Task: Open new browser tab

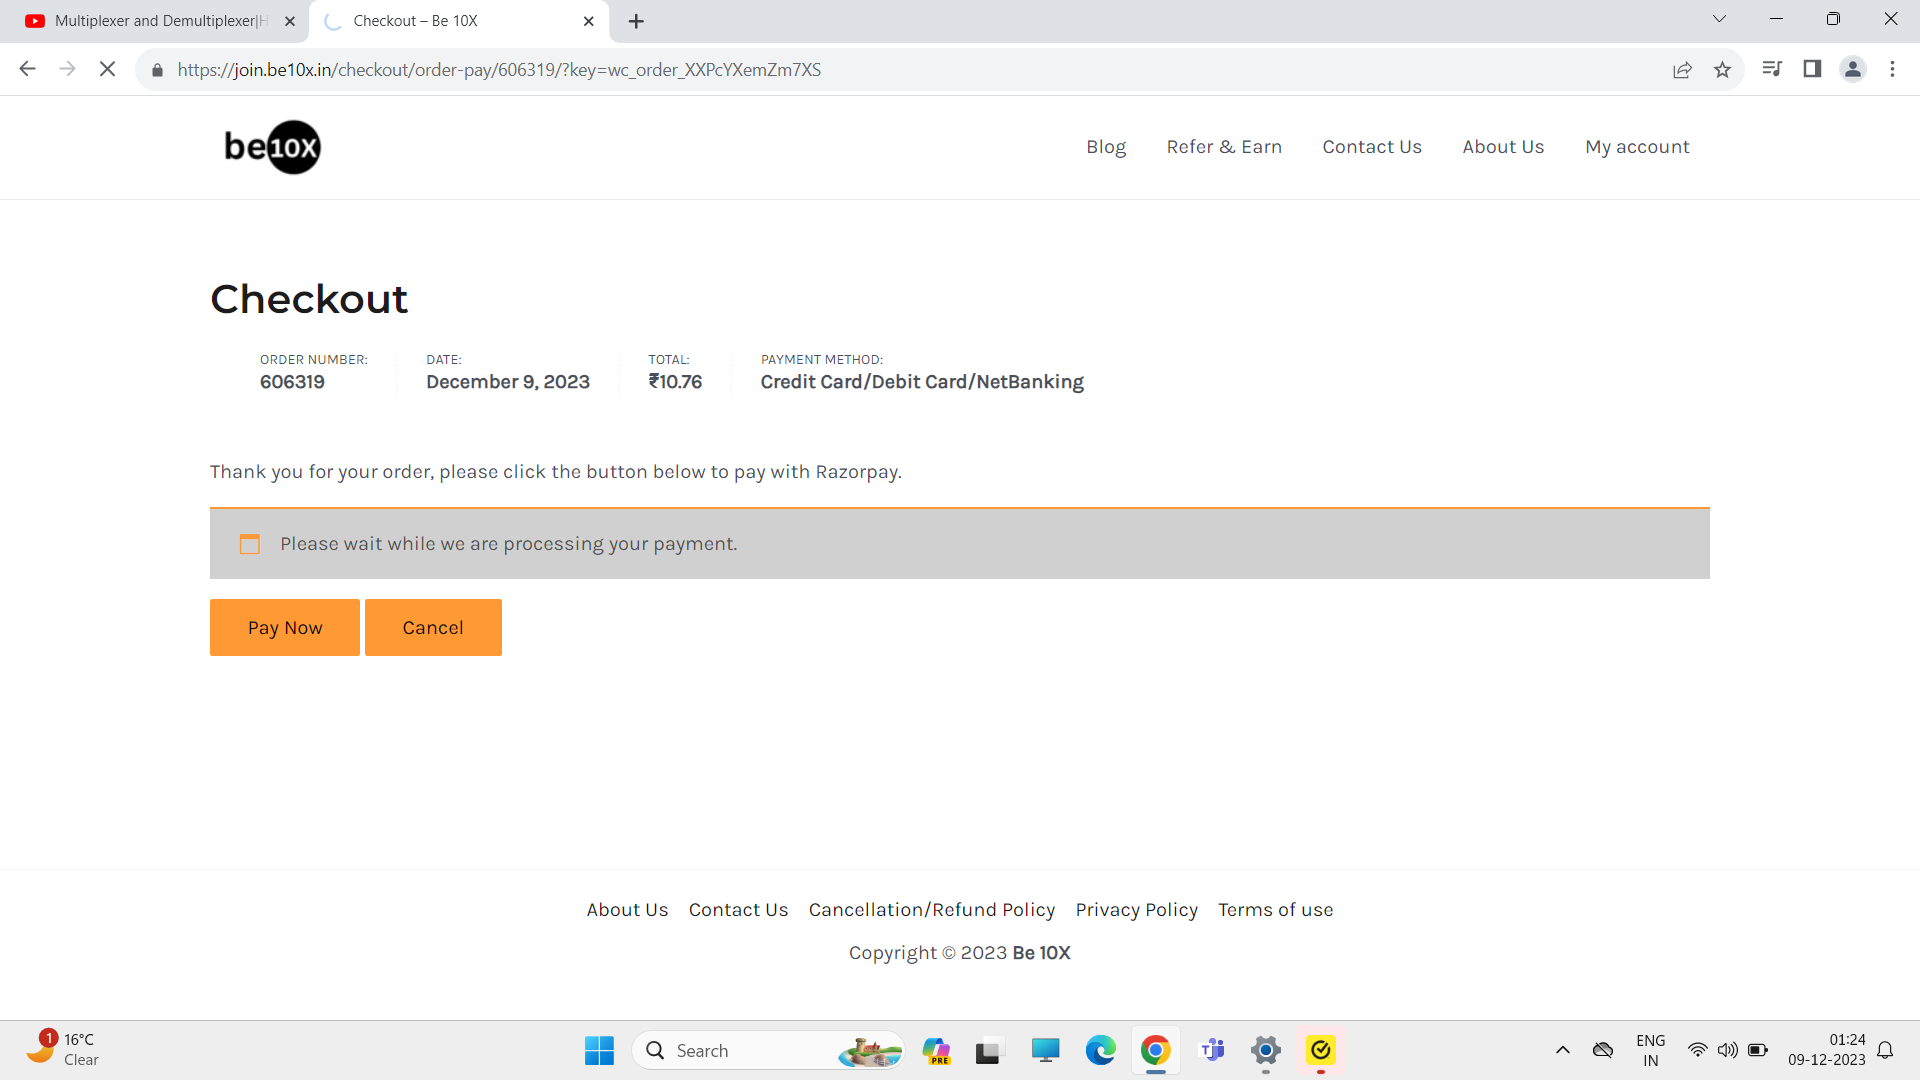Action: pos(636,21)
